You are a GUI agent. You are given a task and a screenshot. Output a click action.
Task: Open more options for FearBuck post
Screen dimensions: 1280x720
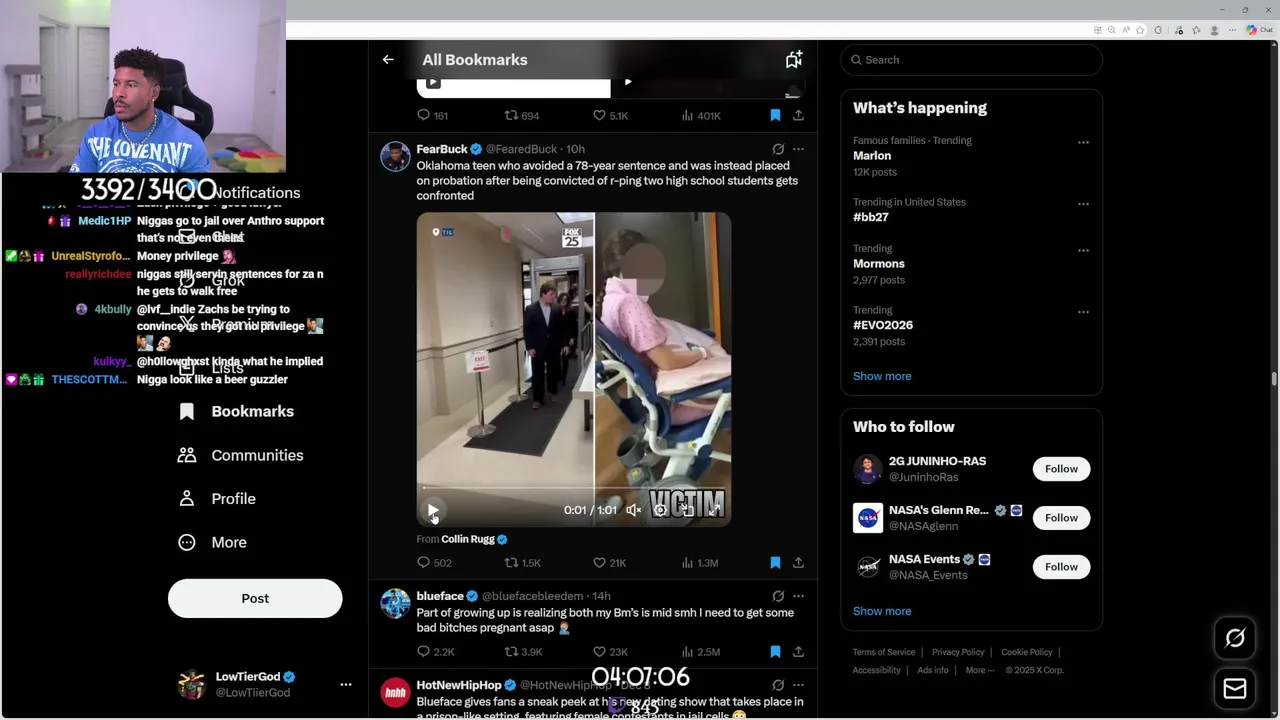[x=798, y=149]
